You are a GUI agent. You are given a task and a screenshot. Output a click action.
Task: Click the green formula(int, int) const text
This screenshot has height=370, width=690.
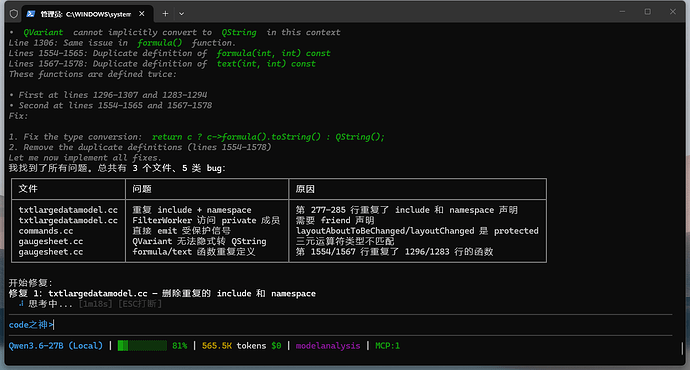coord(273,53)
